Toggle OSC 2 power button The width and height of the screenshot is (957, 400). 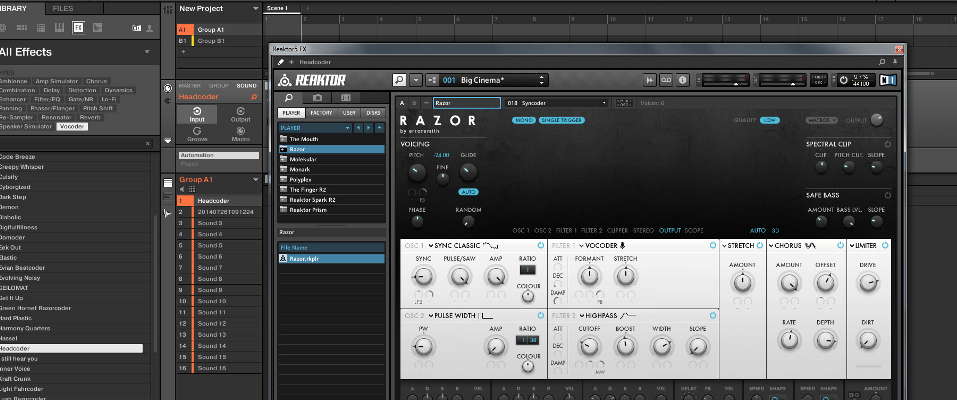[541, 316]
